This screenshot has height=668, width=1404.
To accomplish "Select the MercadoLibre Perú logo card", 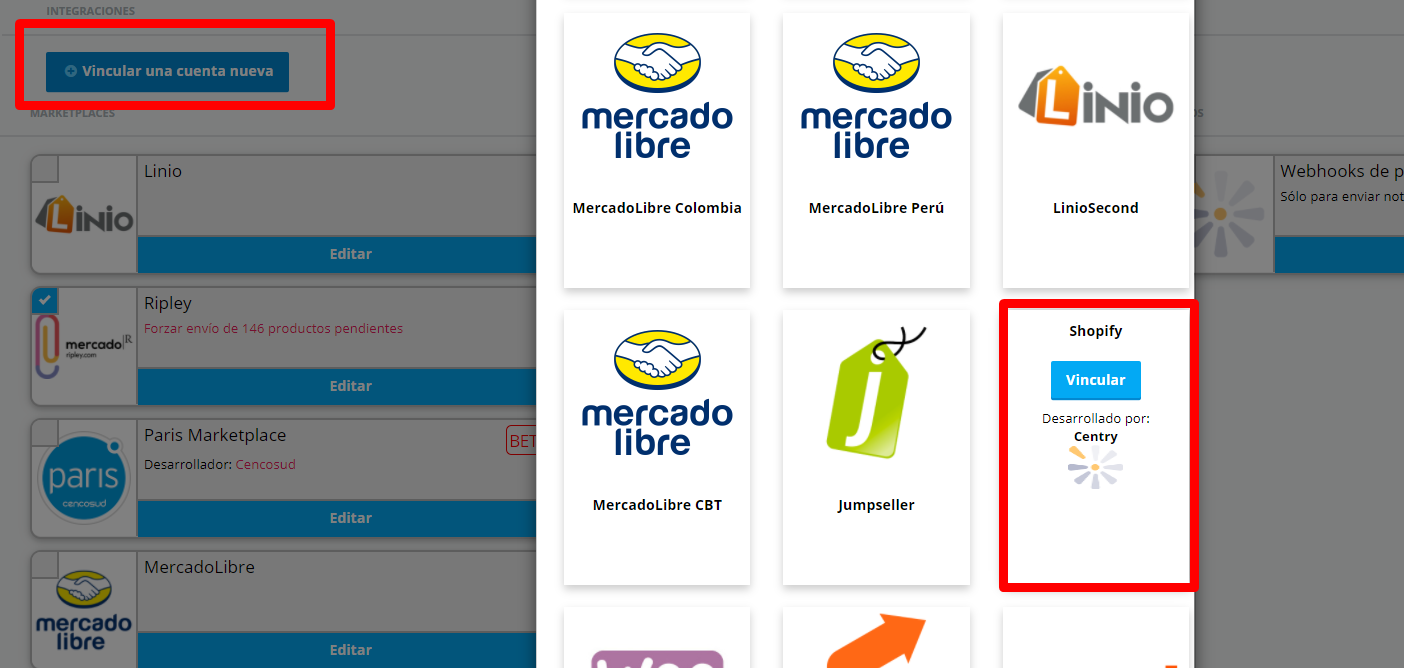I will (876, 150).
